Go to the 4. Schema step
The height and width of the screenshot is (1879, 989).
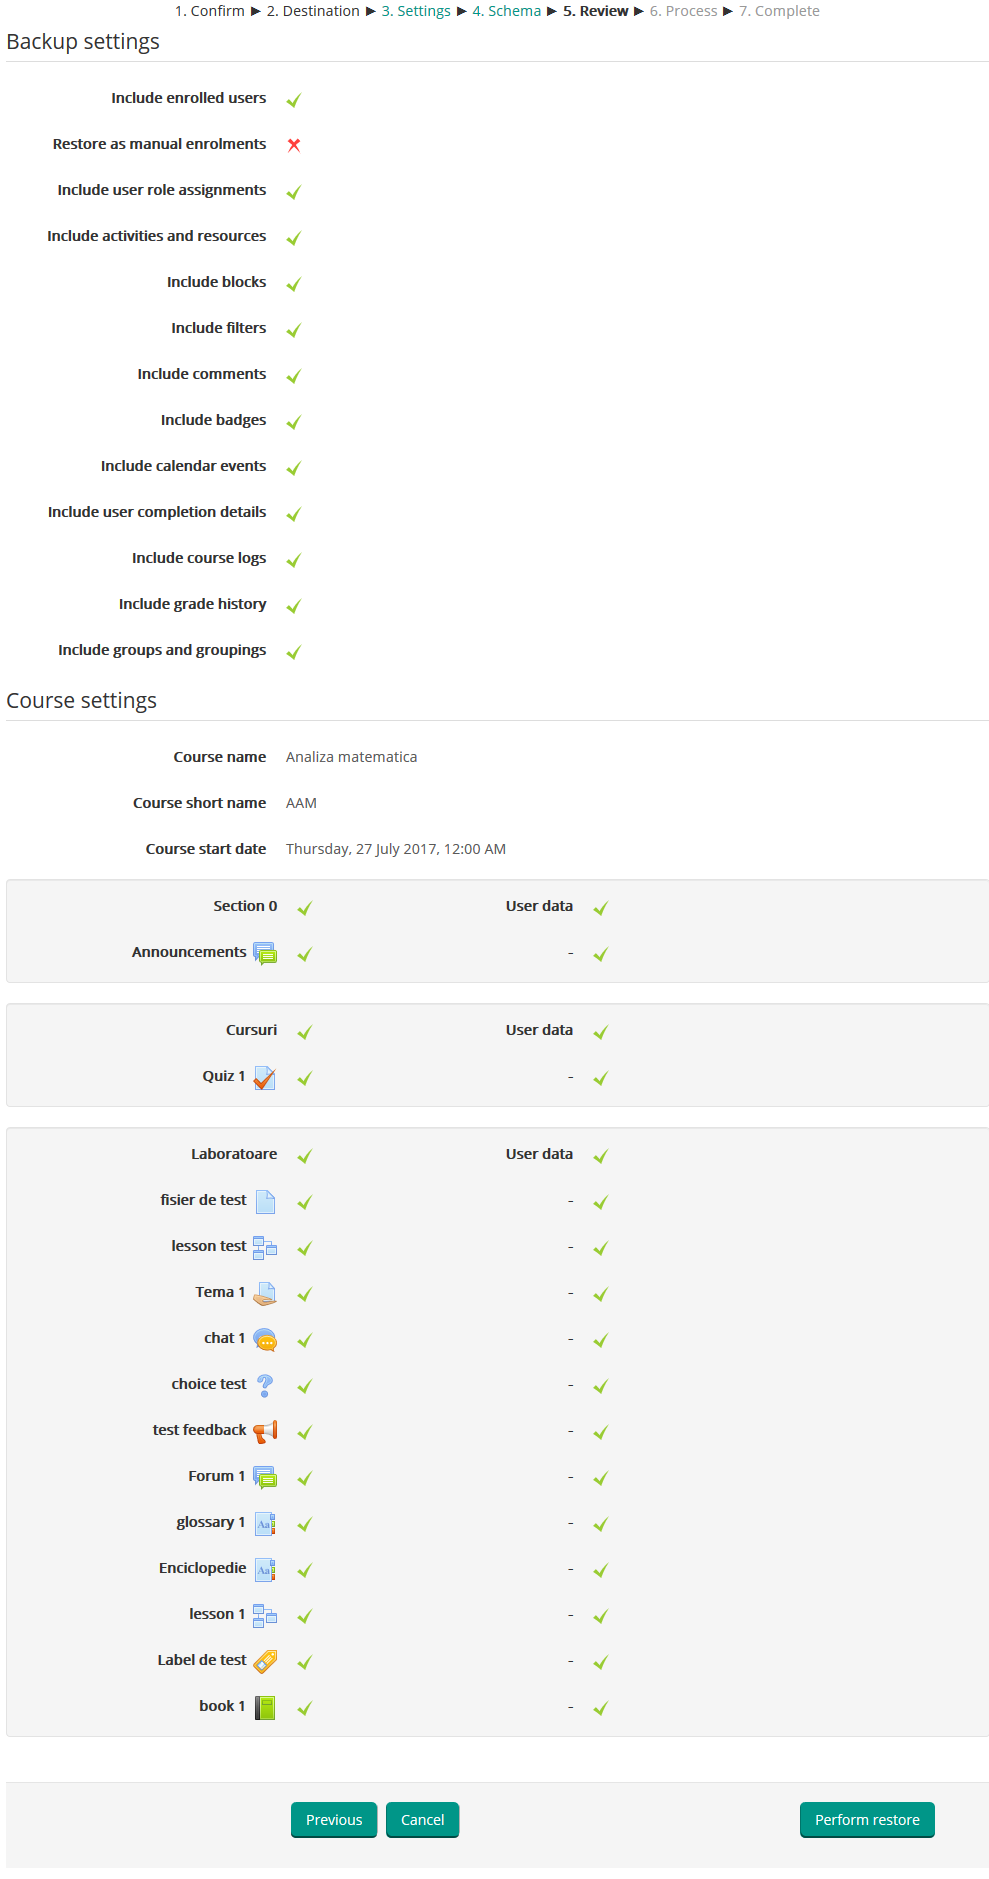(506, 11)
